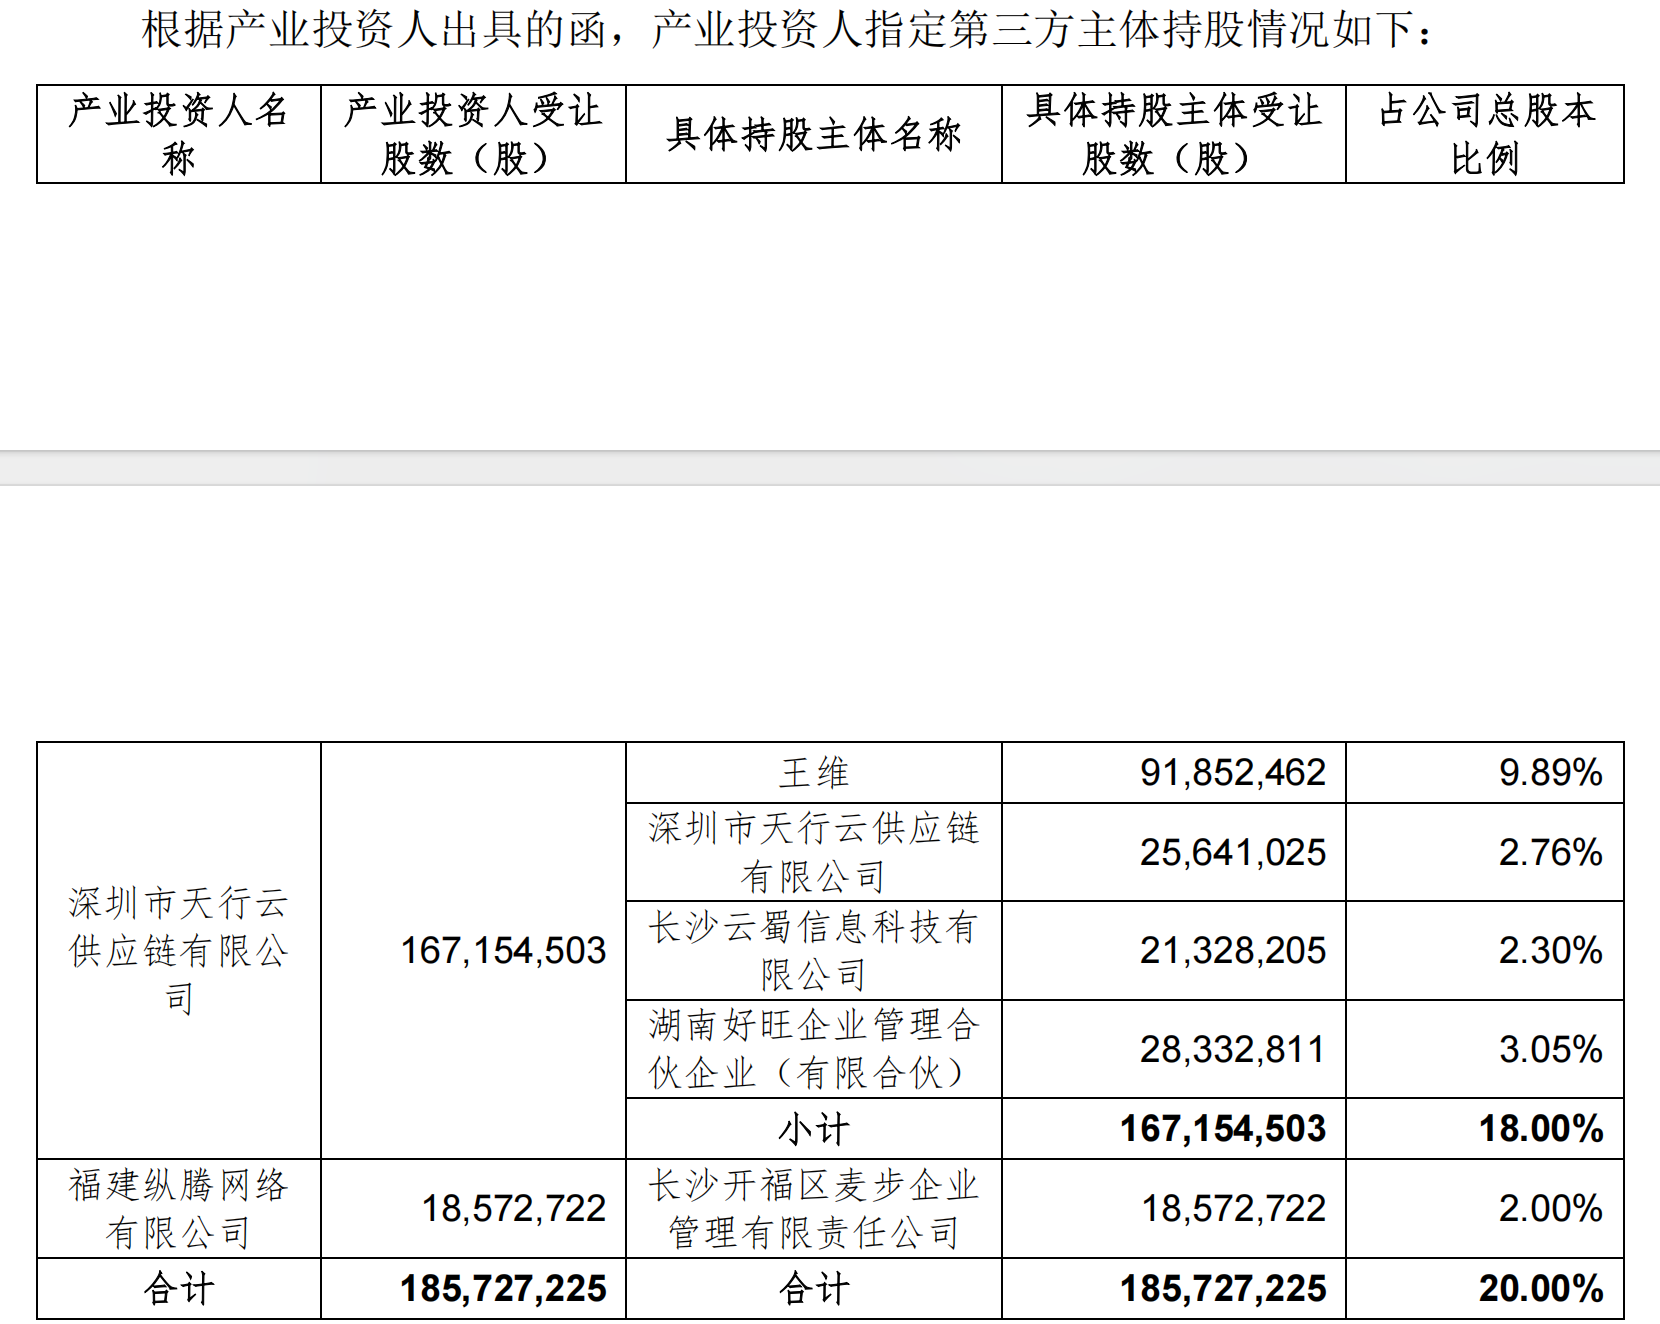Click 合计 in the investor name column

(179, 1288)
